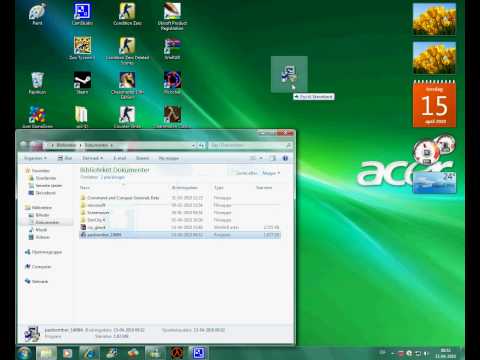Select the Command and Conquer Generals Data folder
480x360 pixels.
click(x=180, y=198)
